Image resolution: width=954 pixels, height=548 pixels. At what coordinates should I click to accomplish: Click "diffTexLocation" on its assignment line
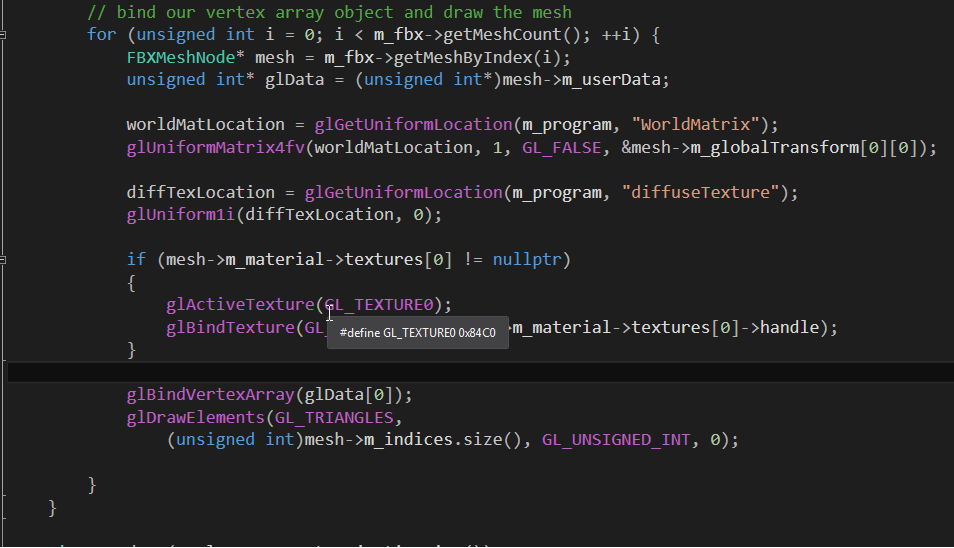coord(201,193)
